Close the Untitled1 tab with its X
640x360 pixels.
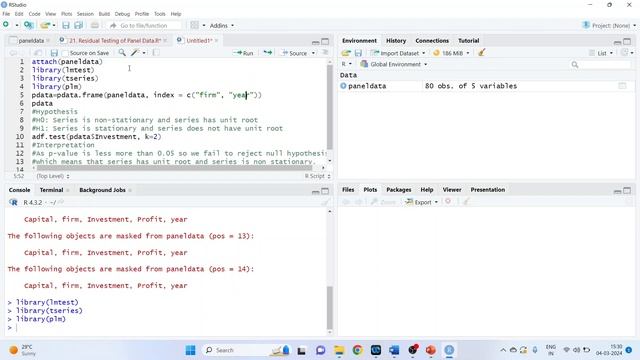click(x=216, y=40)
